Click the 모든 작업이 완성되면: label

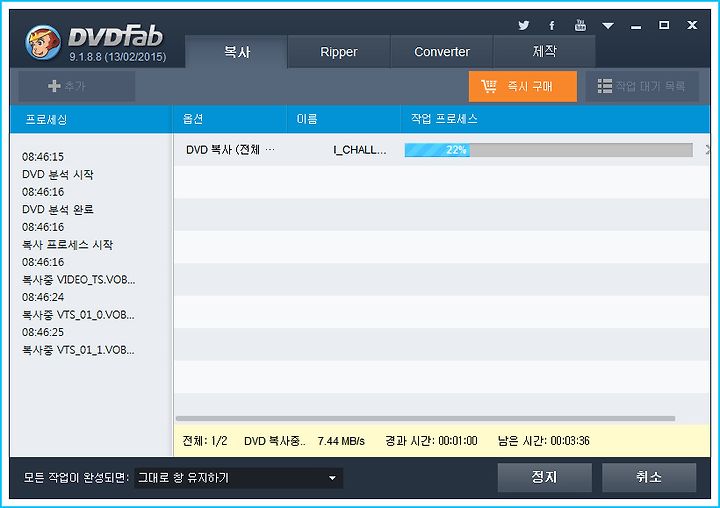point(76,478)
